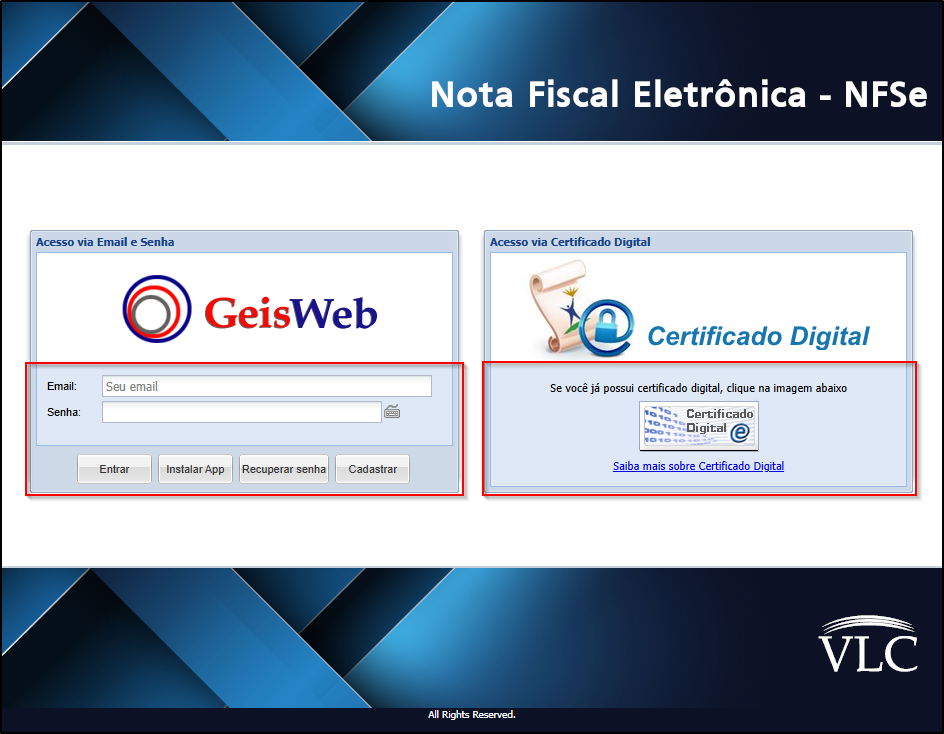This screenshot has height=734, width=944.
Task: Follow the Saiba mais sobre Certificado Digital link
Action: point(698,466)
